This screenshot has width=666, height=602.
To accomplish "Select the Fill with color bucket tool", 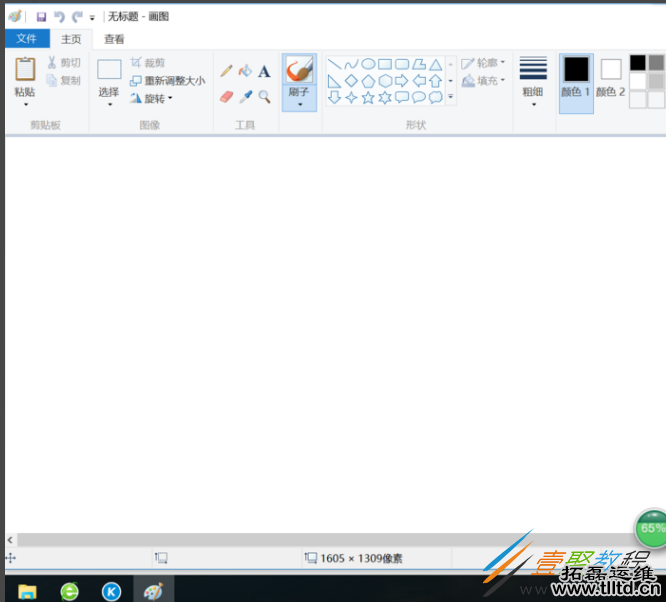I will 245,71.
